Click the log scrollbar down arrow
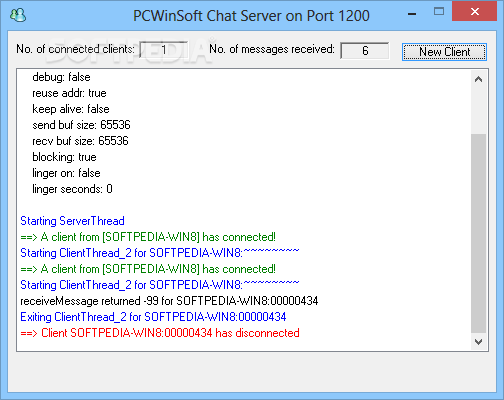The height and width of the screenshot is (400, 504). pyautogui.click(x=479, y=342)
